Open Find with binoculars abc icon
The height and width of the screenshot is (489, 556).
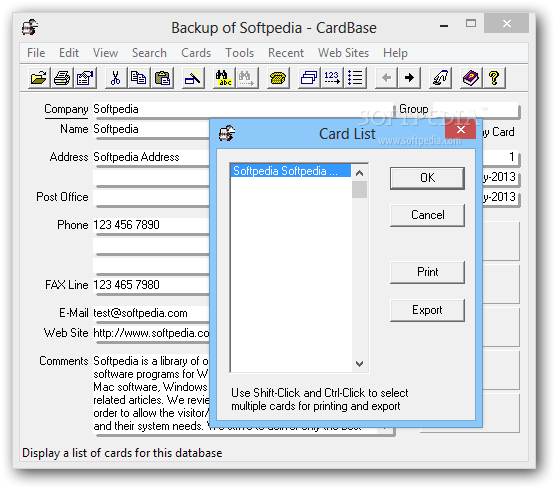click(x=224, y=78)
